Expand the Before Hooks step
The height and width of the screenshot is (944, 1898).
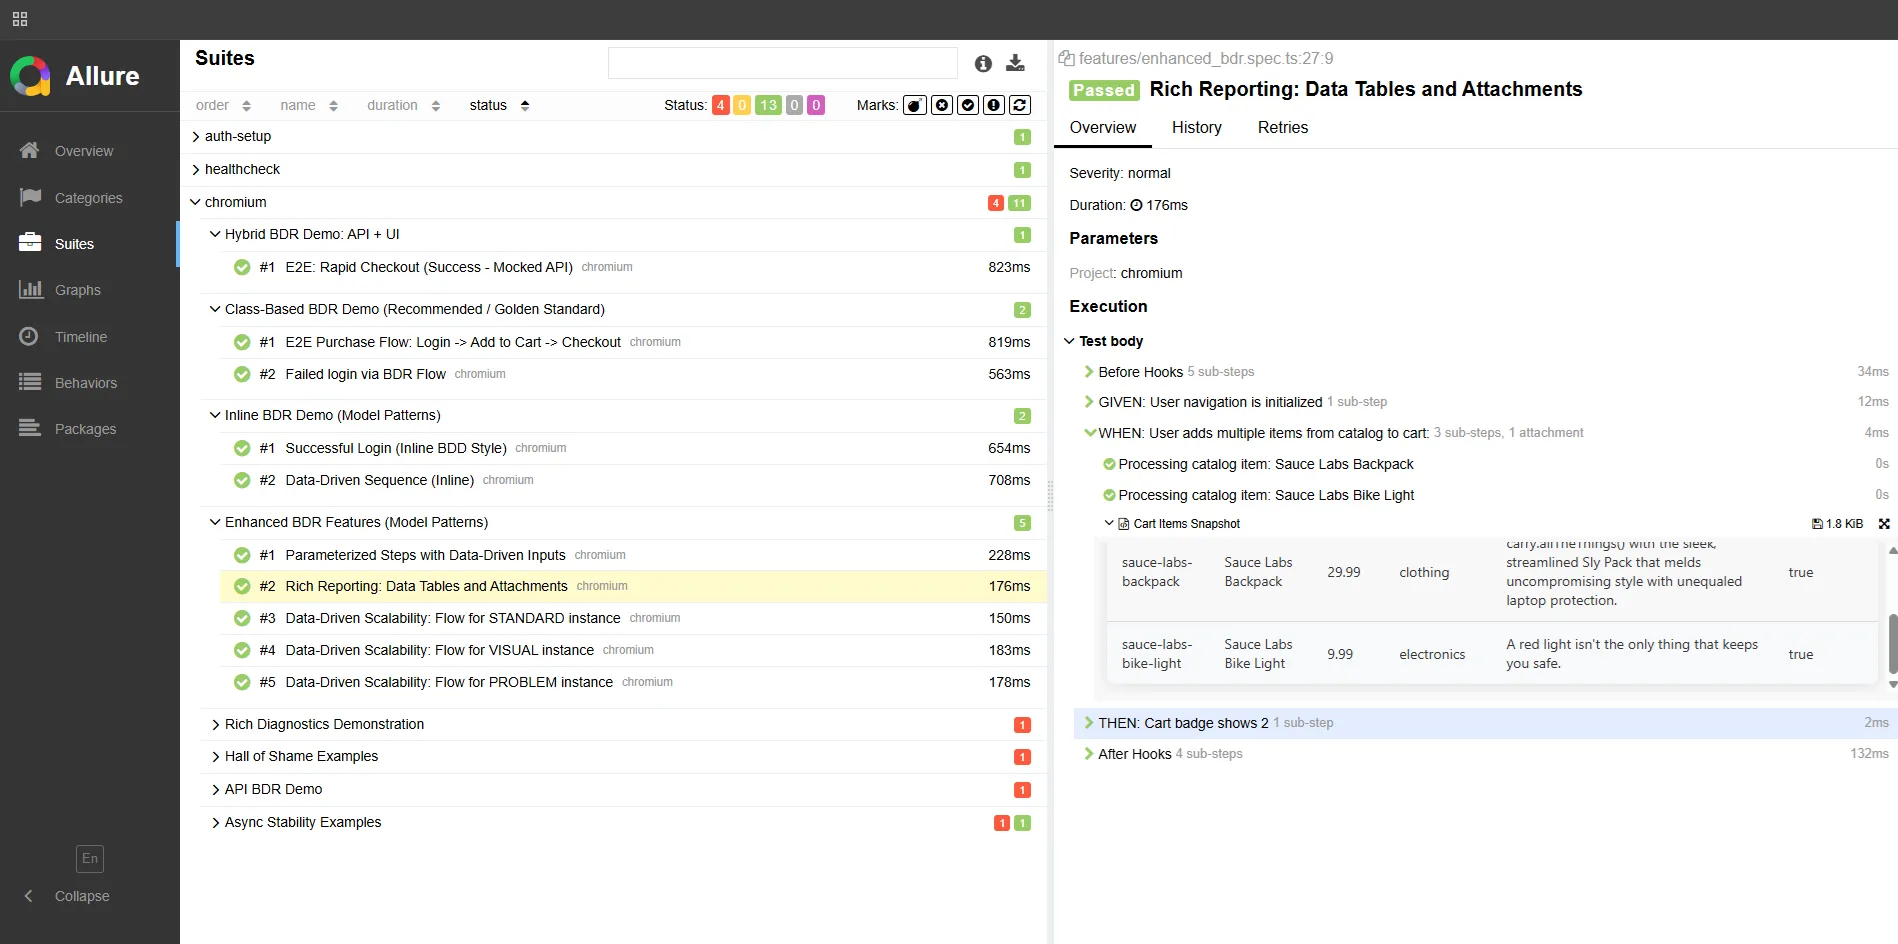pos(1139,372)
